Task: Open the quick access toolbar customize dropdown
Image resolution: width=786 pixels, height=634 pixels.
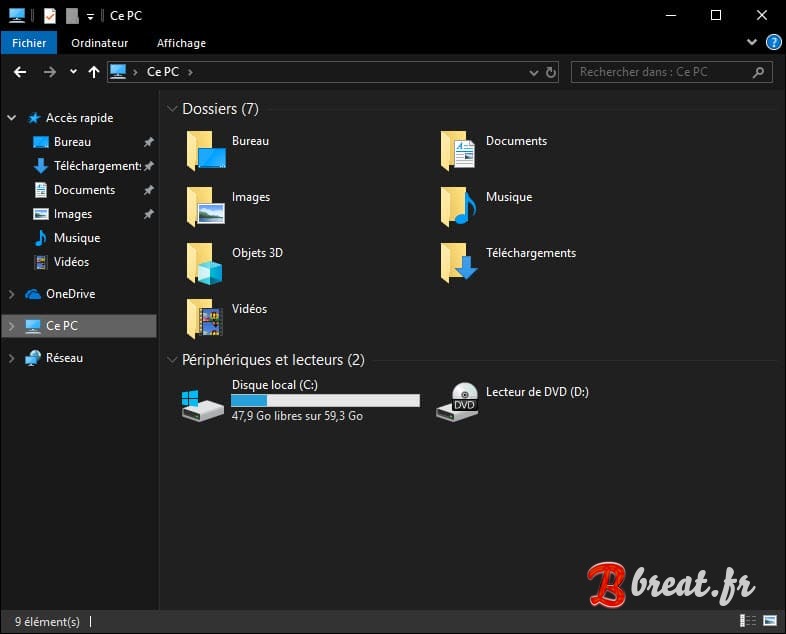Action: click(x=90, y=17)
